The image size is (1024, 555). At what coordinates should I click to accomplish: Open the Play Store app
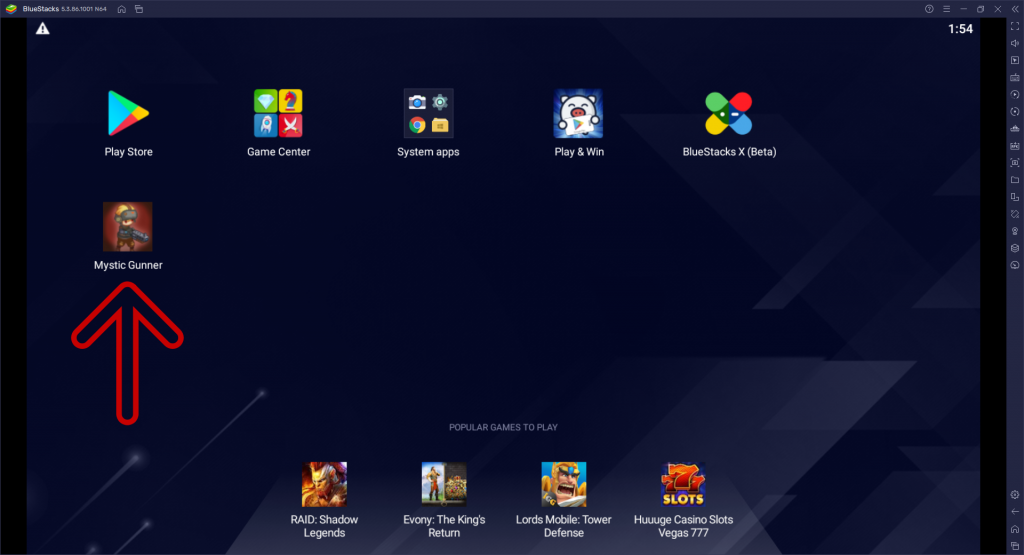(128, 114)
